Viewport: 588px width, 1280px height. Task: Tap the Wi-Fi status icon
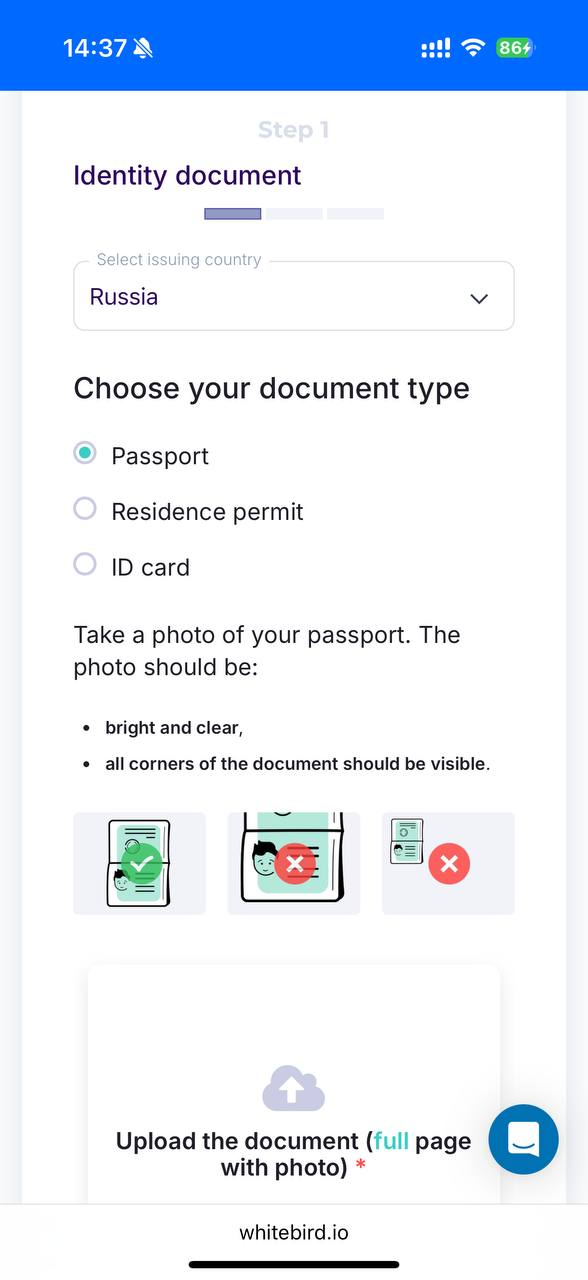click(x=473, y=48)
